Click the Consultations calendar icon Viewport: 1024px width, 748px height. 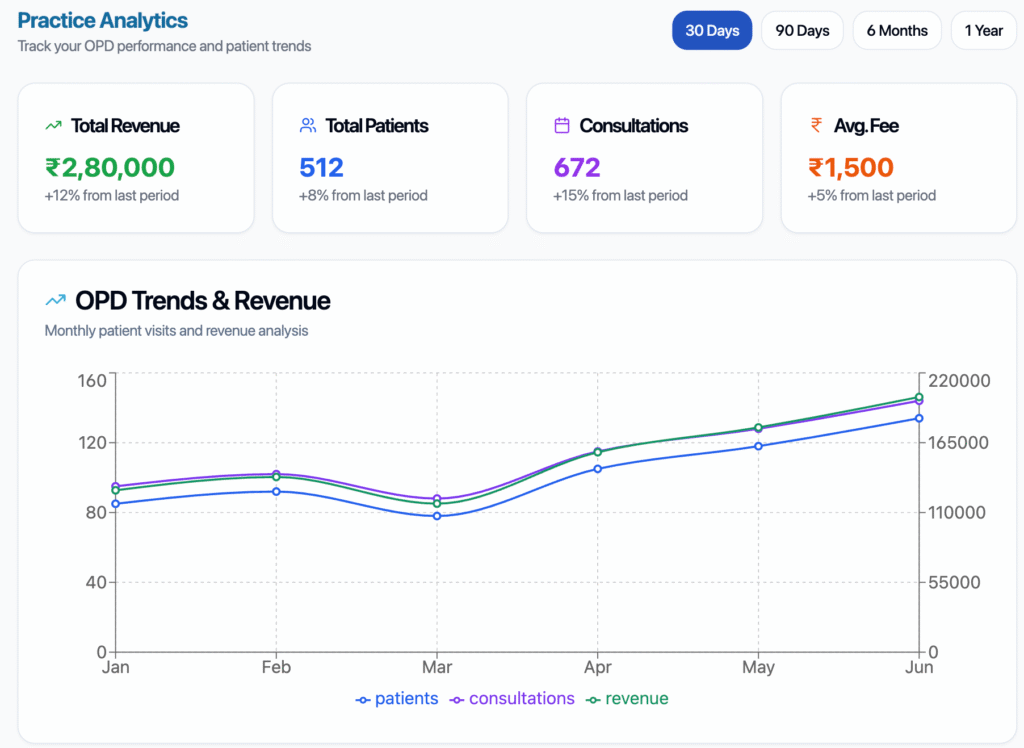562,125
